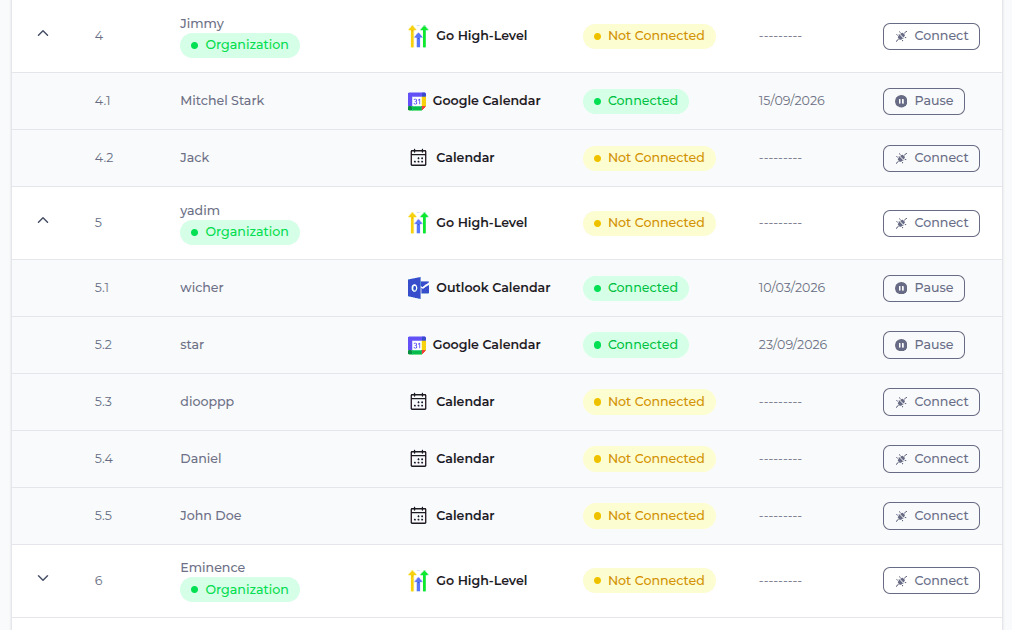Click the Calendar icon in diooppp row
The height and width of the screenshot is (630, 1012).
point(418,402)
